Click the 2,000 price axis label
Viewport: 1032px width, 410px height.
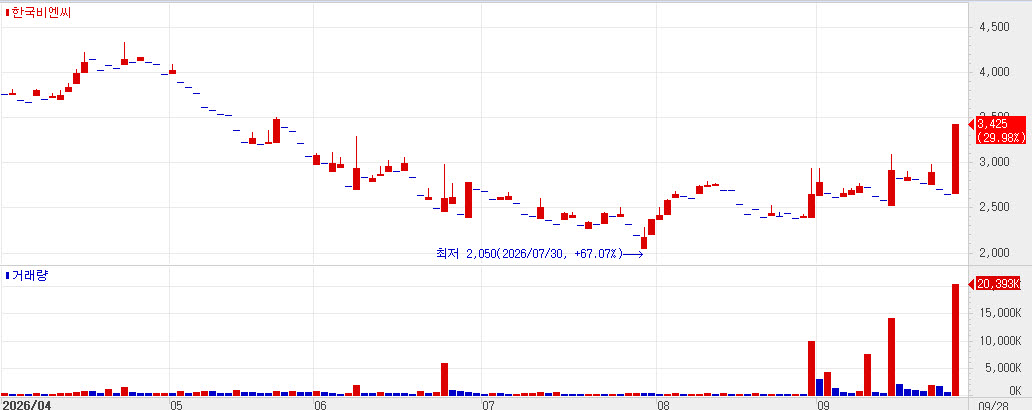994,252
